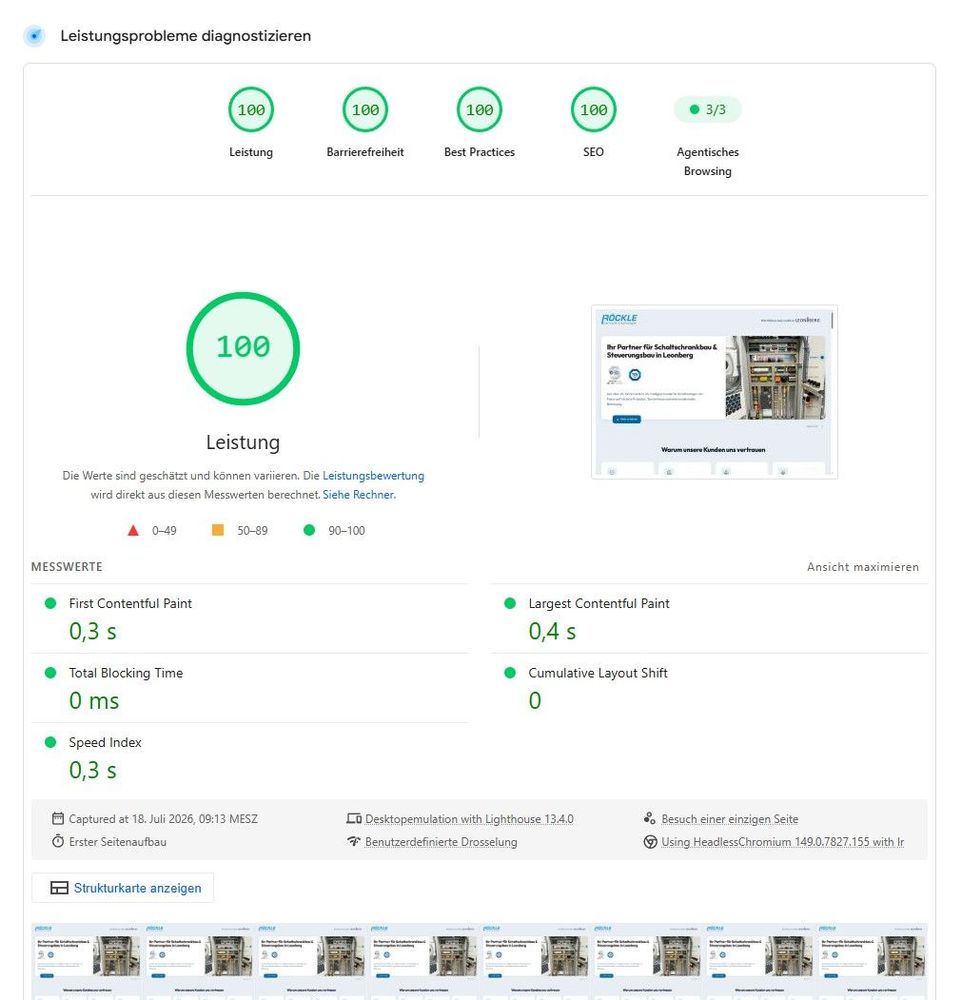Viewport: 962px width, 1000px height.
Task: Open Benutzerdefinierte Drosselung details
Action: point(441,842)
